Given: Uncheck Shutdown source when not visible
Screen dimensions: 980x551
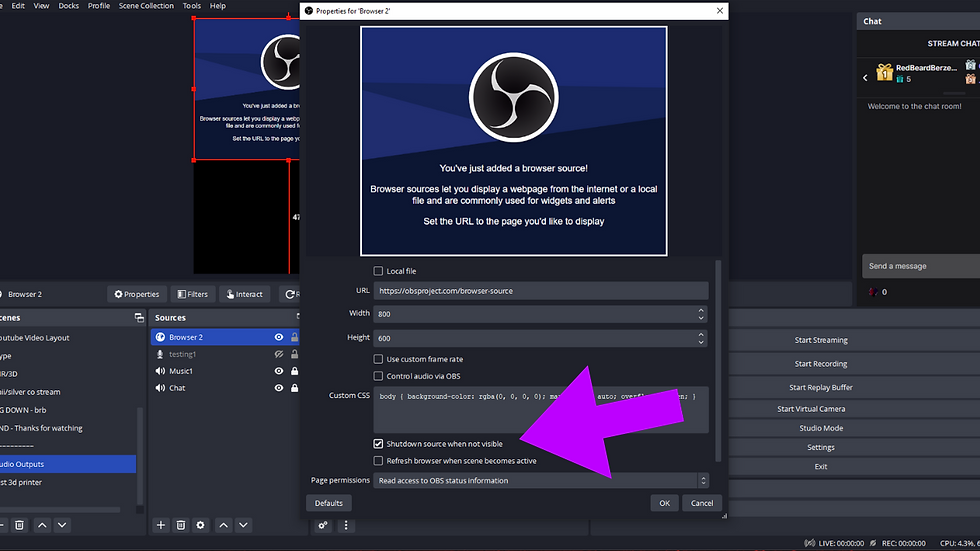Looking at the screenshot, I should coord(378,444).
